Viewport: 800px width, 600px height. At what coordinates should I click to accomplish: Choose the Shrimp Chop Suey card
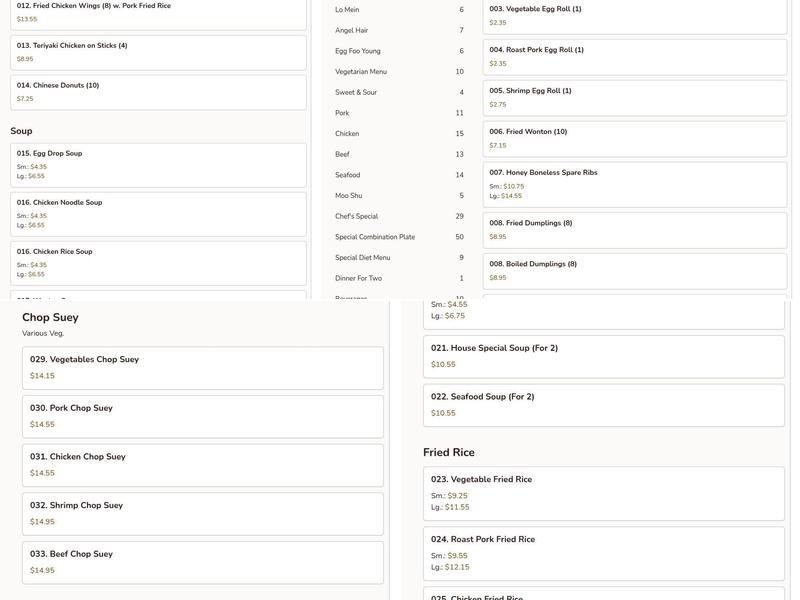[x=202, y=513]
